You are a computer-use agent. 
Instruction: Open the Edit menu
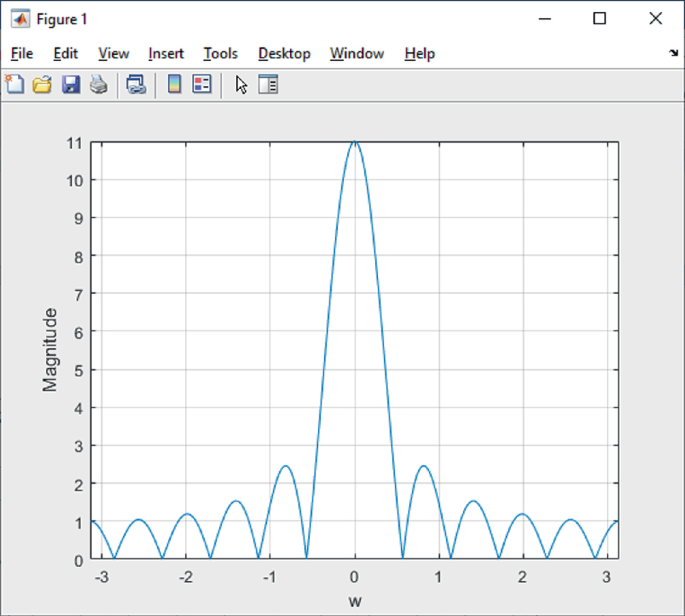pos(66,53)
